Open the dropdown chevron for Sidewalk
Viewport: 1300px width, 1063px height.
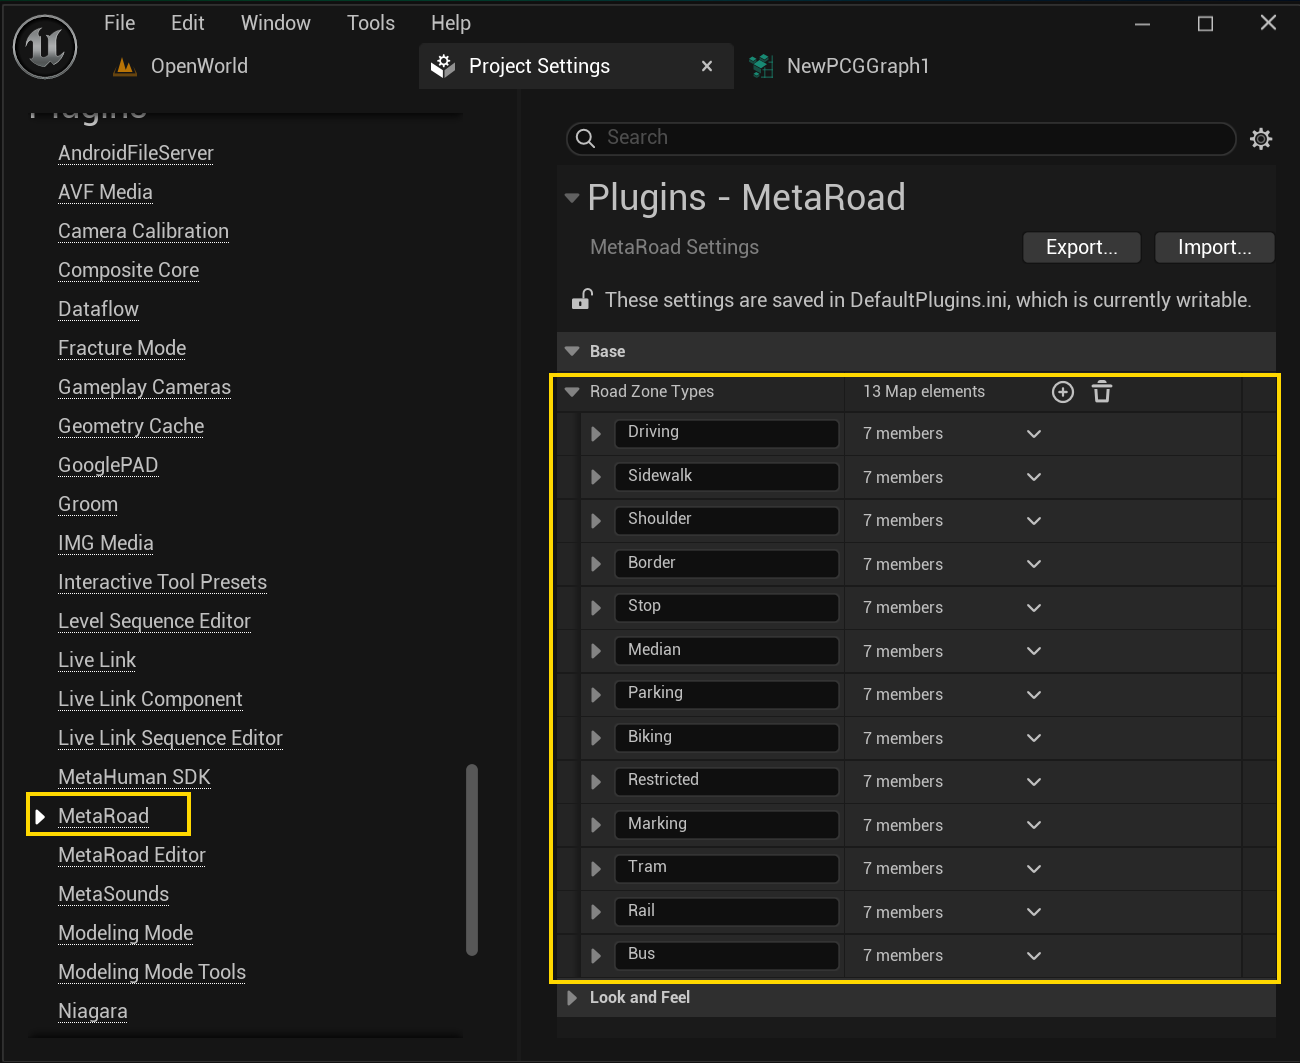1034,477
